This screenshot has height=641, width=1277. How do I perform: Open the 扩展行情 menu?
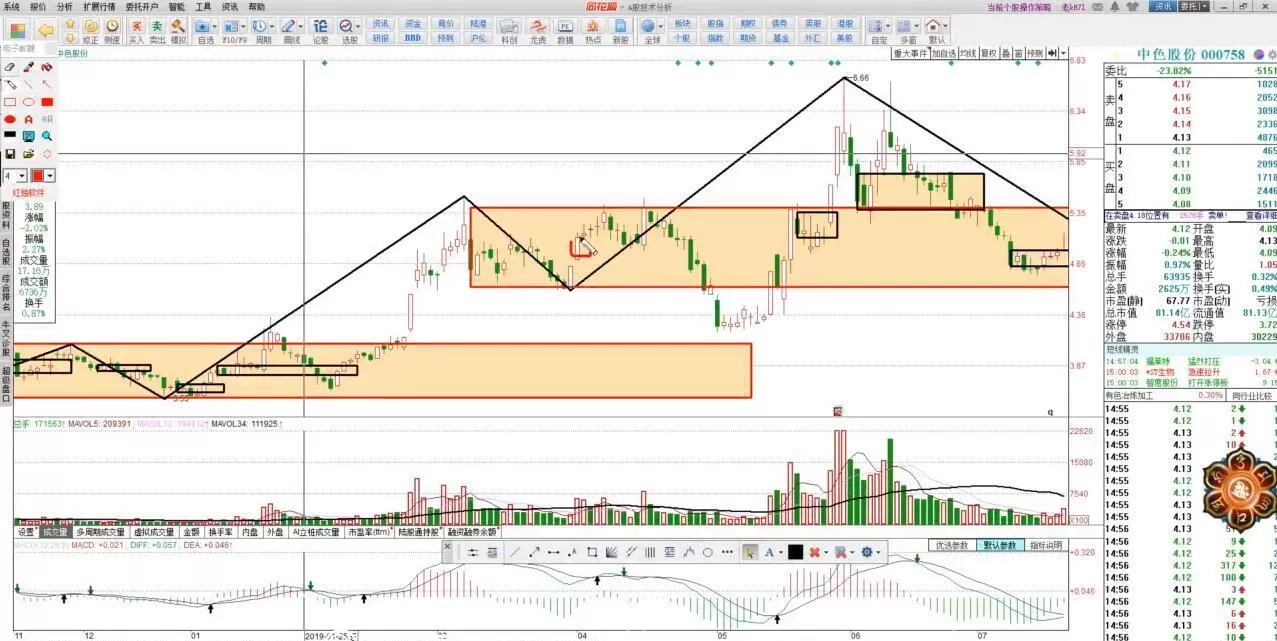pos(98,6)
